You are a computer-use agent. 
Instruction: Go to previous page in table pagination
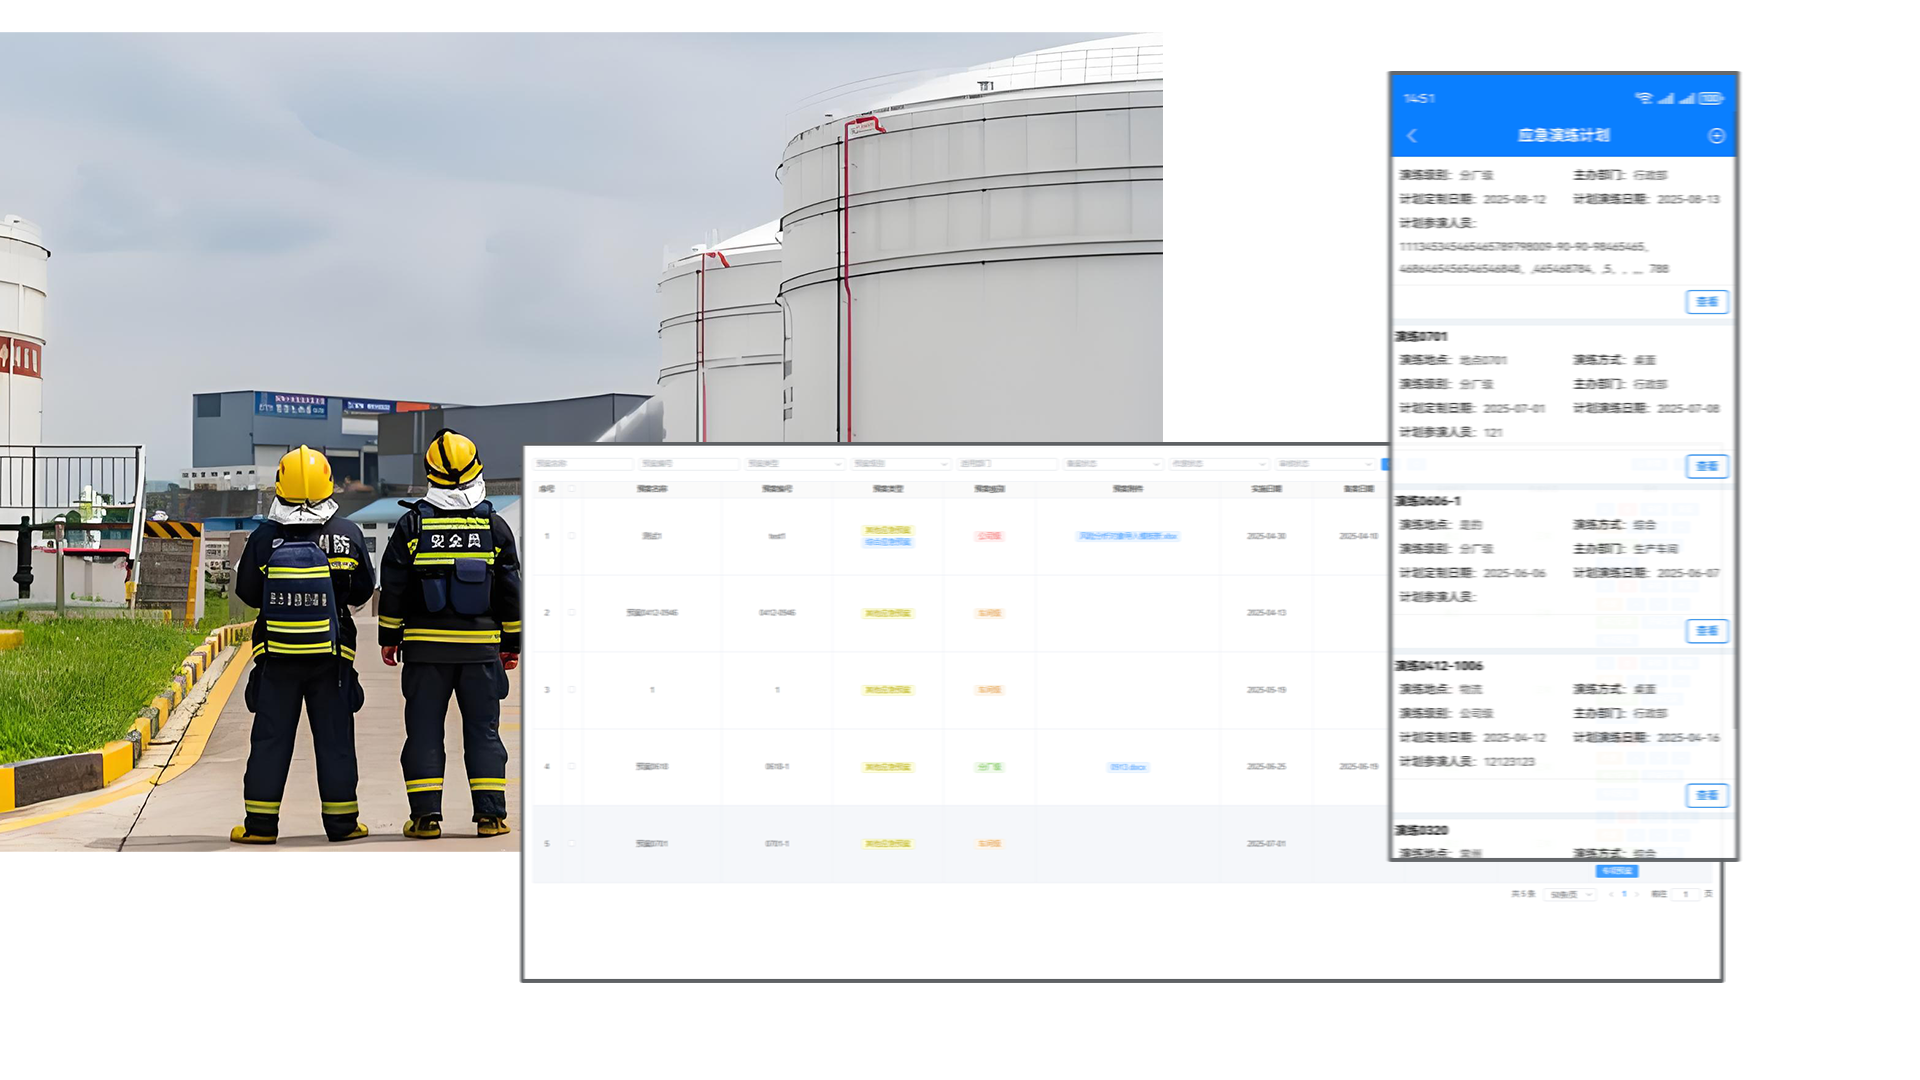point(1610,894)
